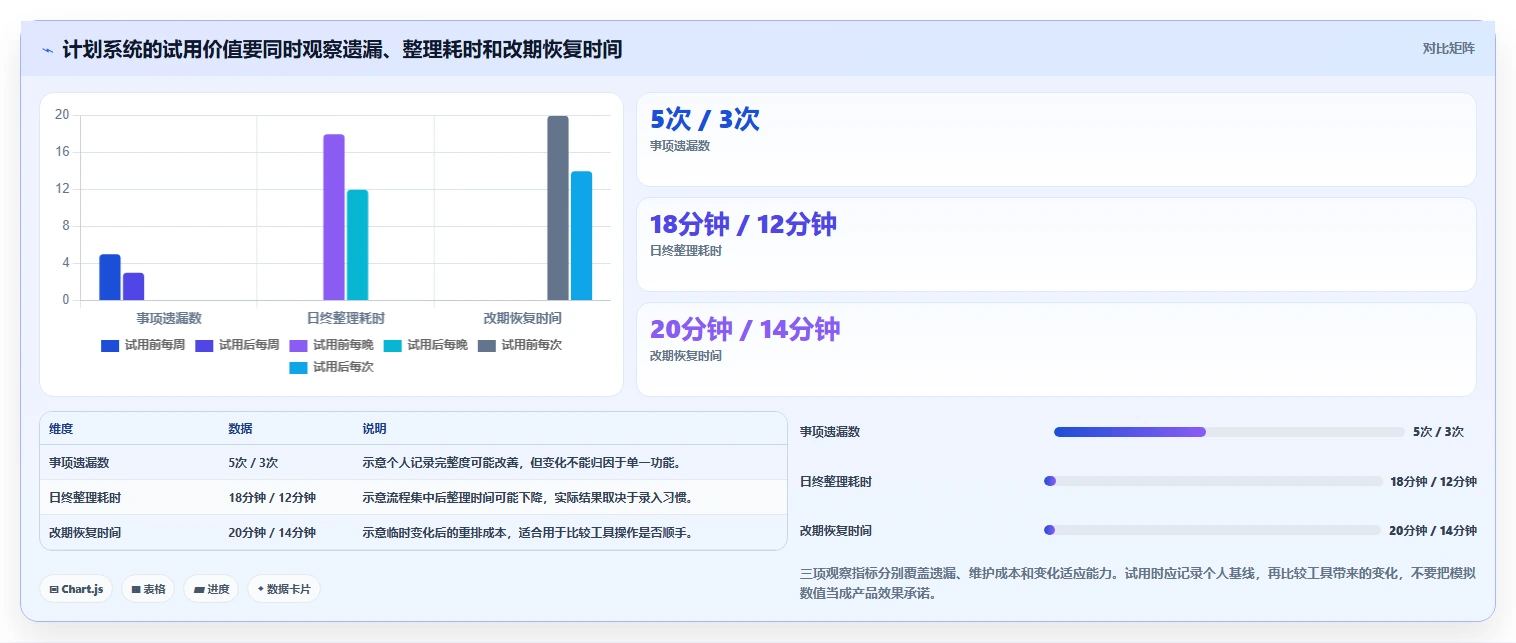Click description starting 示意流程集中后整理时间

527,498
